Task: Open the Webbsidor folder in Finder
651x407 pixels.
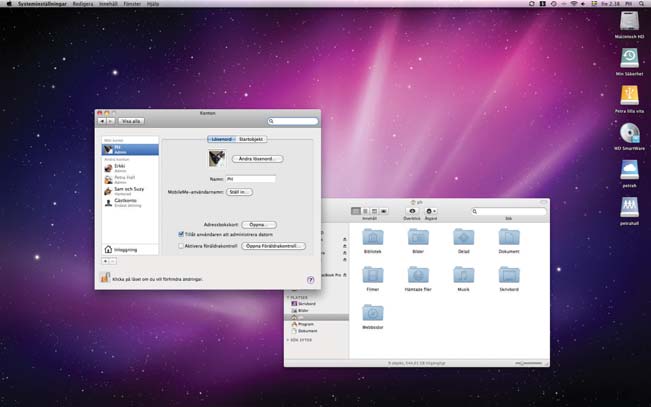Action: [372, 313]
